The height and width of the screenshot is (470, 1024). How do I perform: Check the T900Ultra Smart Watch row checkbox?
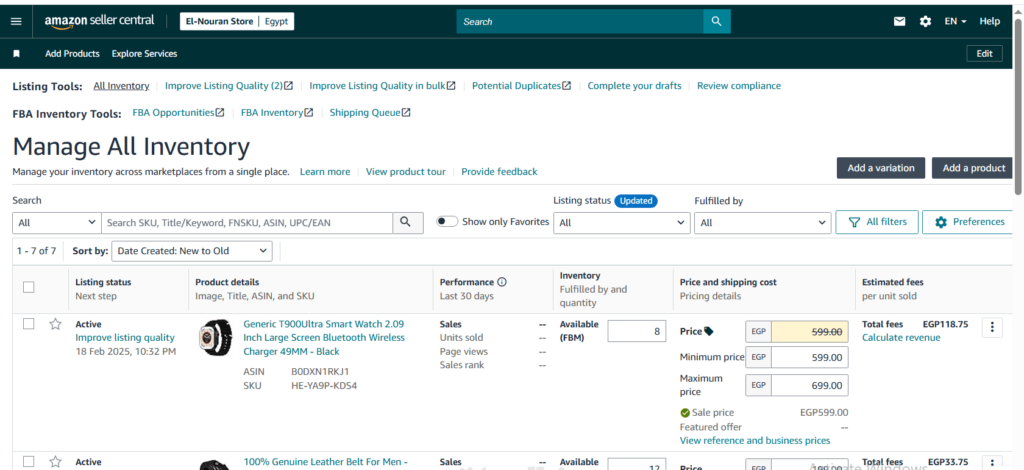(x=29, y=324)
